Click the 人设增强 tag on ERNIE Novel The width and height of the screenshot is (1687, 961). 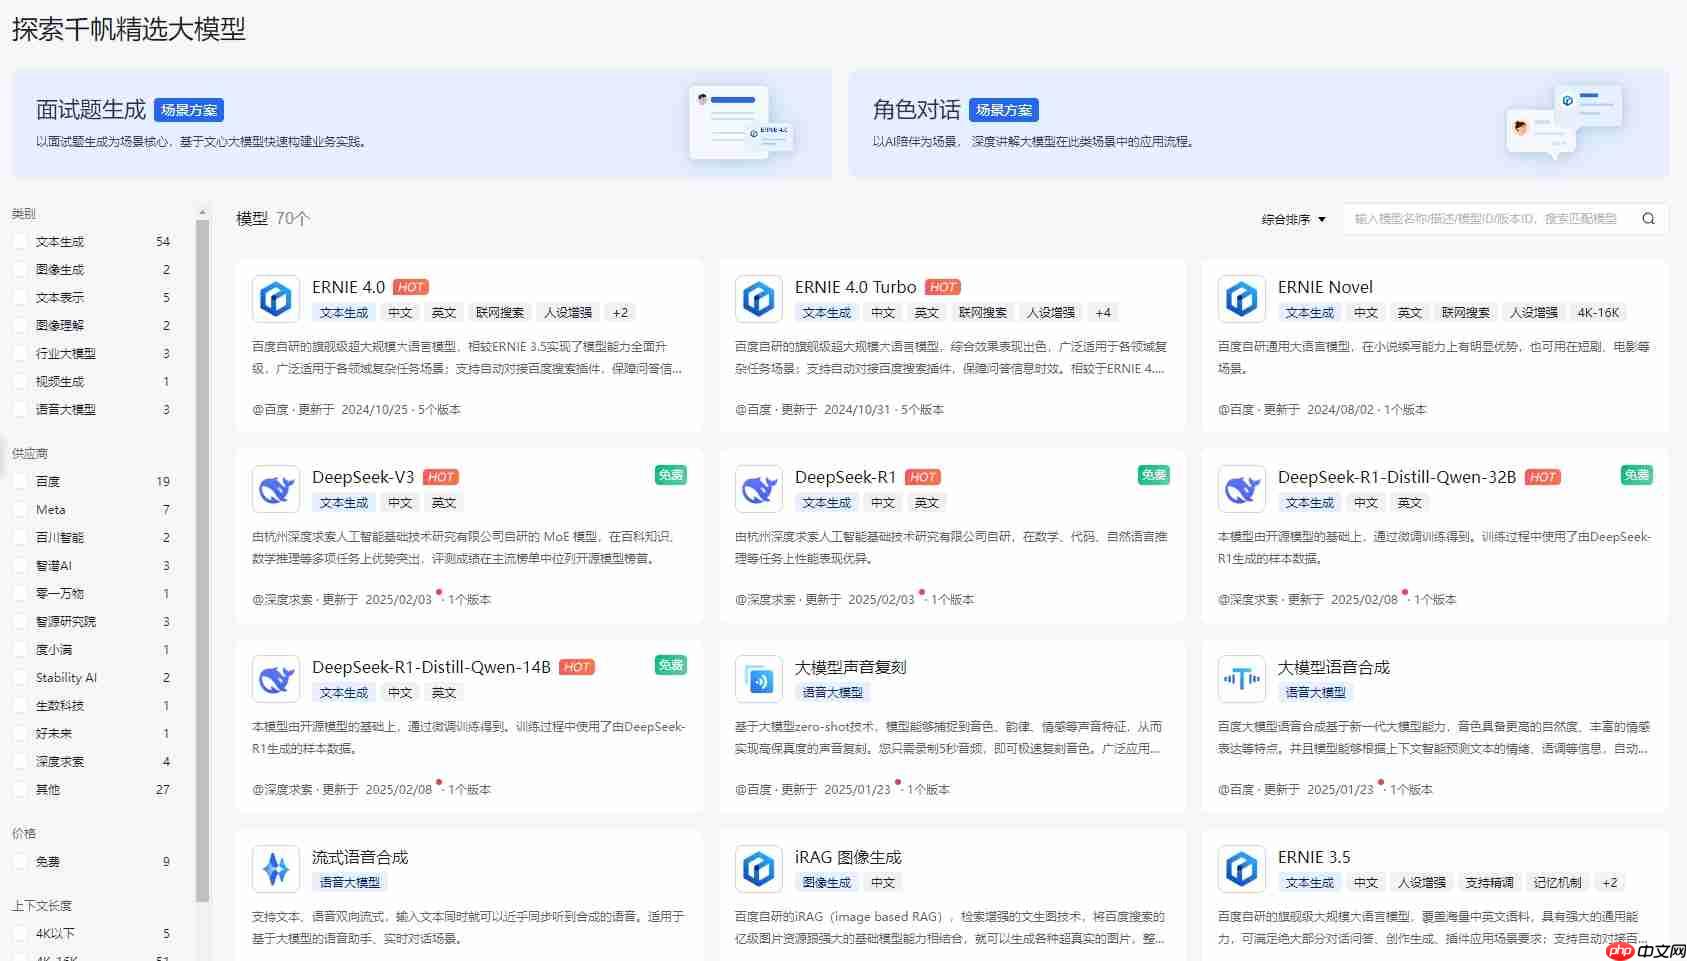1534,313
